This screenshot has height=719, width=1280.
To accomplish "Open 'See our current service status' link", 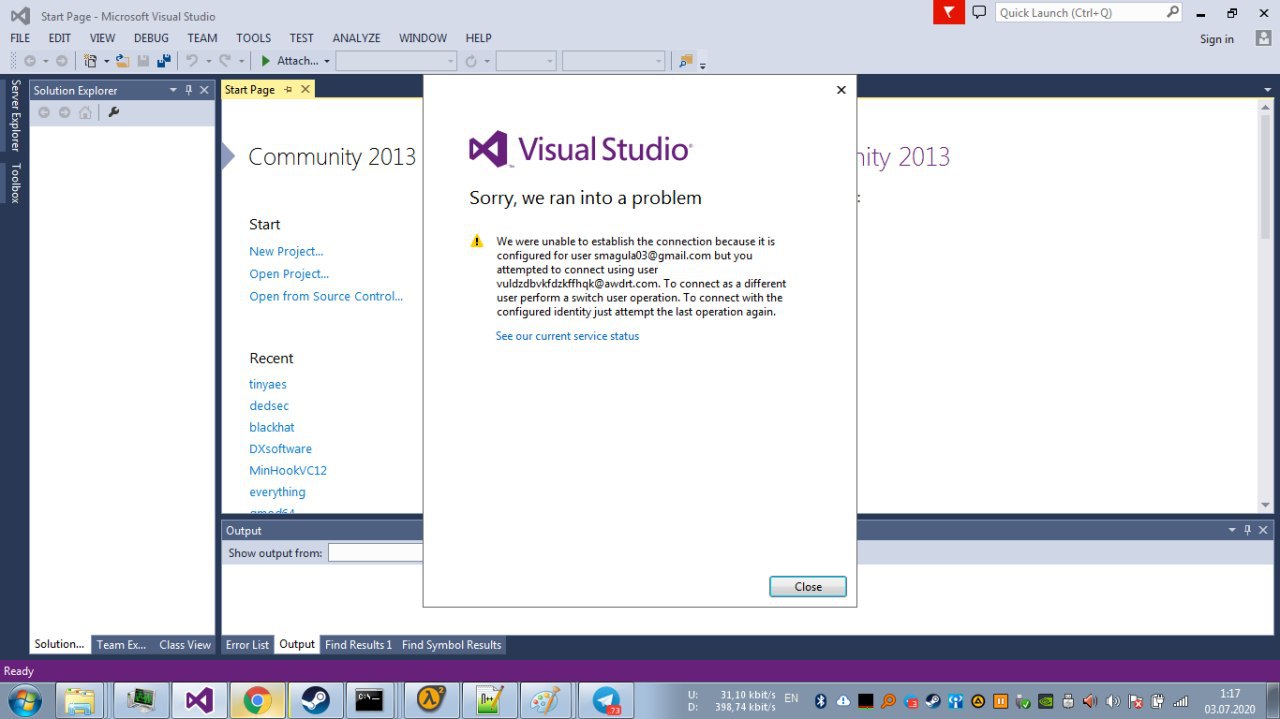I will point(567,336).
